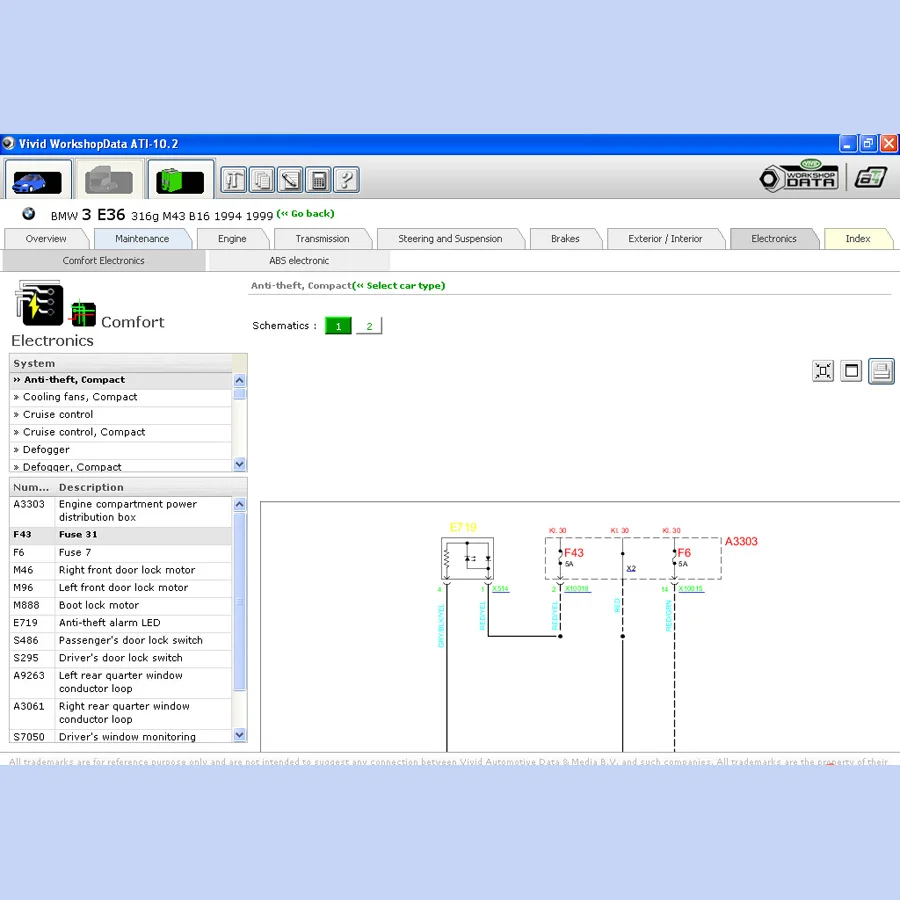
Task: Select Defogger, Compact system entry
Action: click(121, 466)
